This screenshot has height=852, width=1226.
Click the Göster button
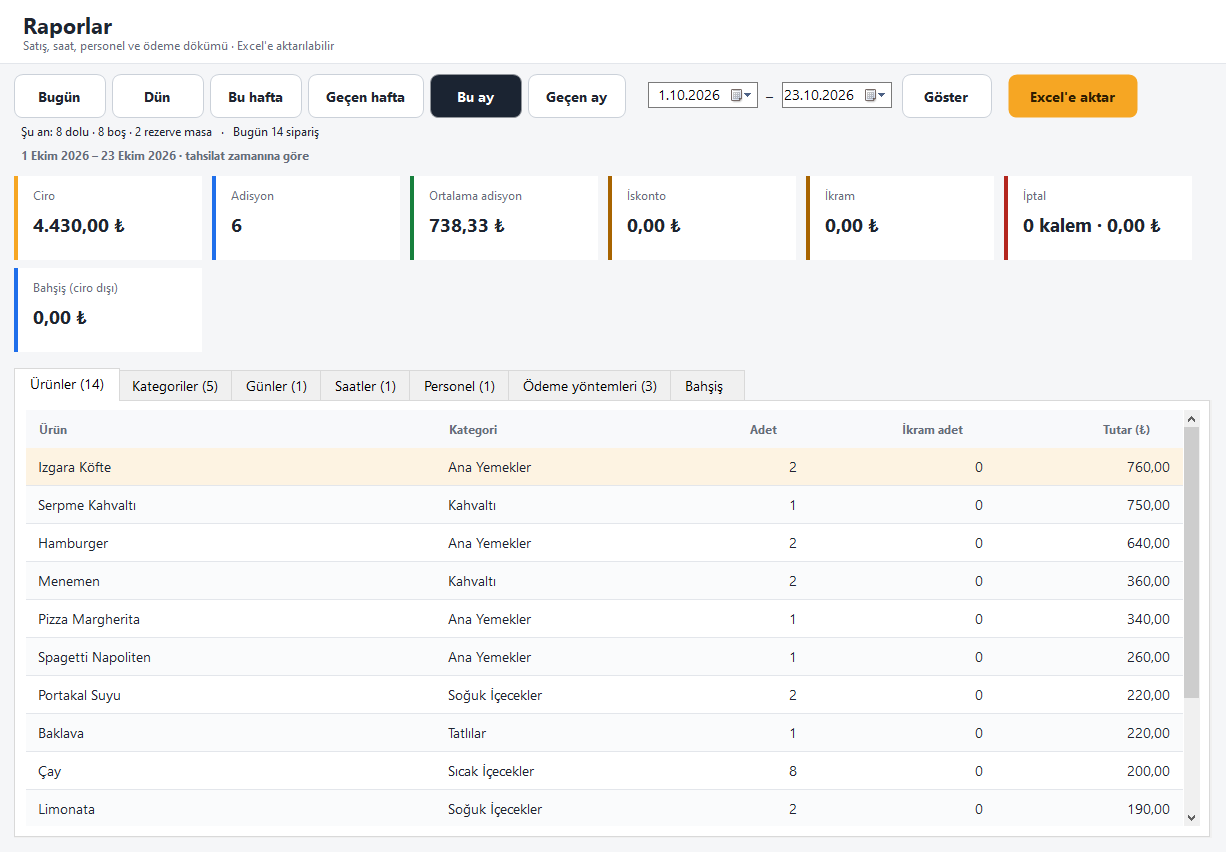click(946, 97)
